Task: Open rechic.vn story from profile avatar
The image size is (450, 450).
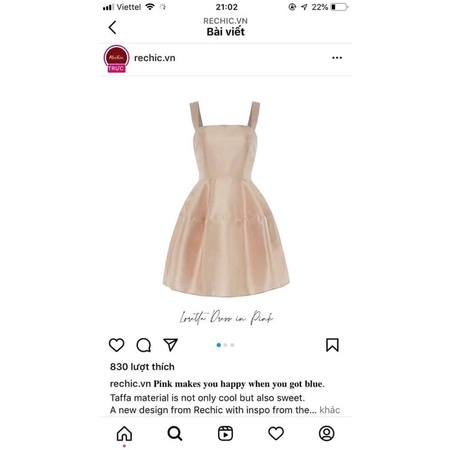Action: (x=116, y=58)
